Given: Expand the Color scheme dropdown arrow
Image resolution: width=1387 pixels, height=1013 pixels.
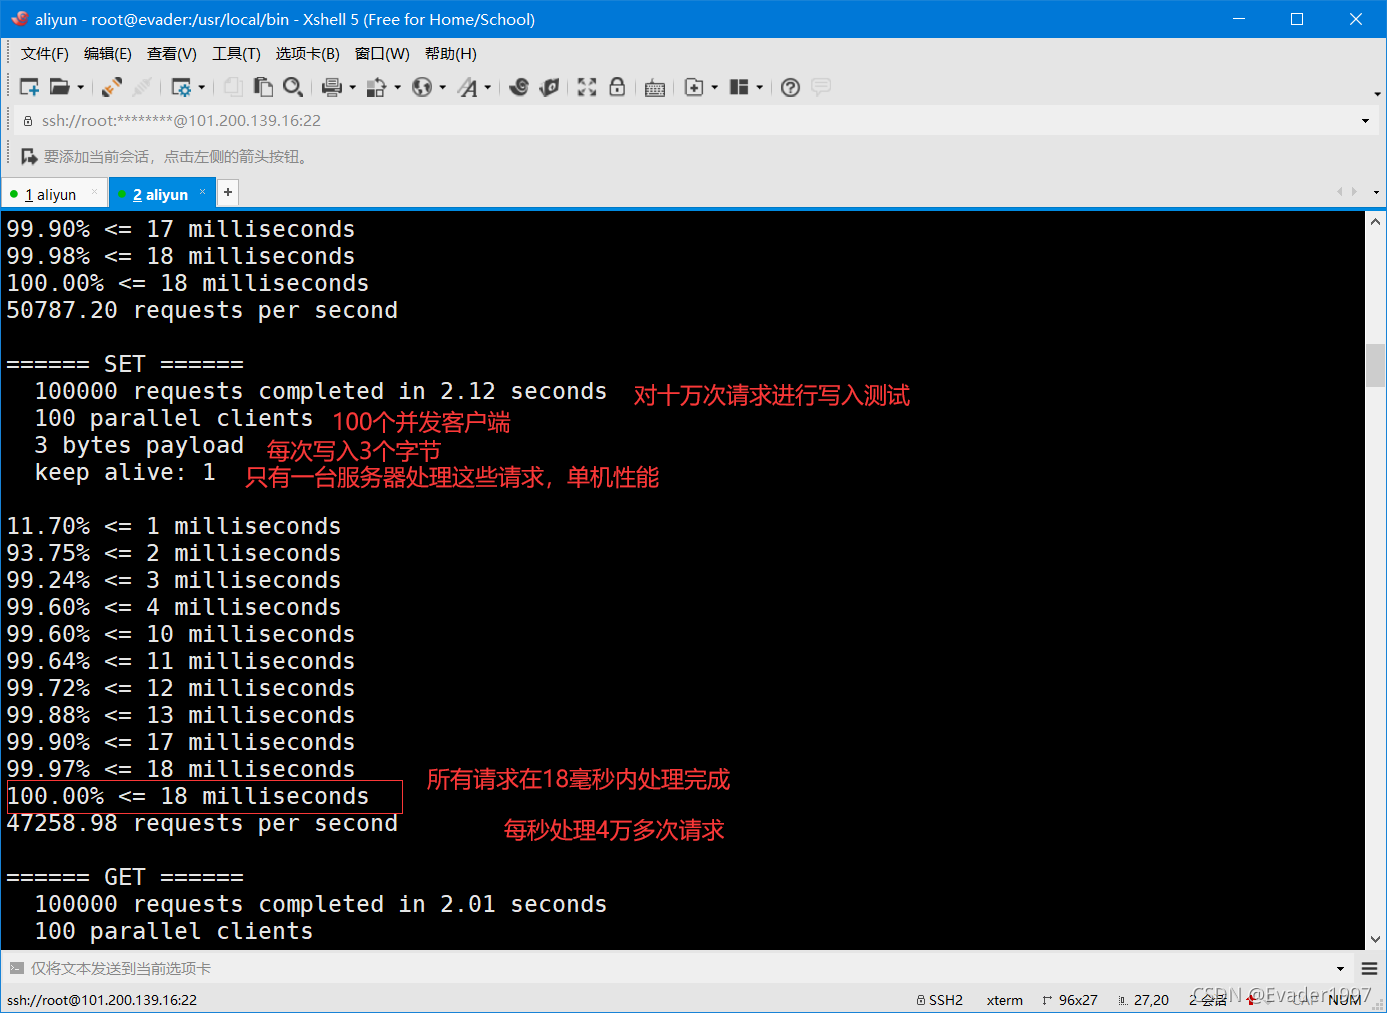Looking at the screenshot, I should coord(397,87).
